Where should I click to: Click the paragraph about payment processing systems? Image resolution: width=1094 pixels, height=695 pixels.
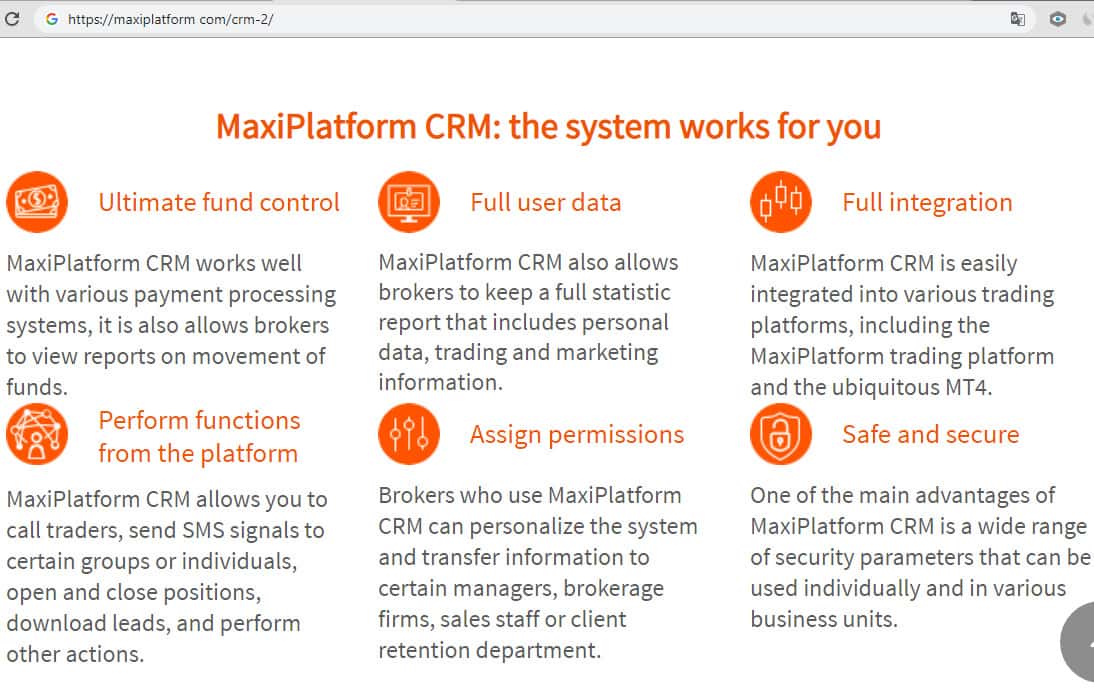(x=172, y=325)
